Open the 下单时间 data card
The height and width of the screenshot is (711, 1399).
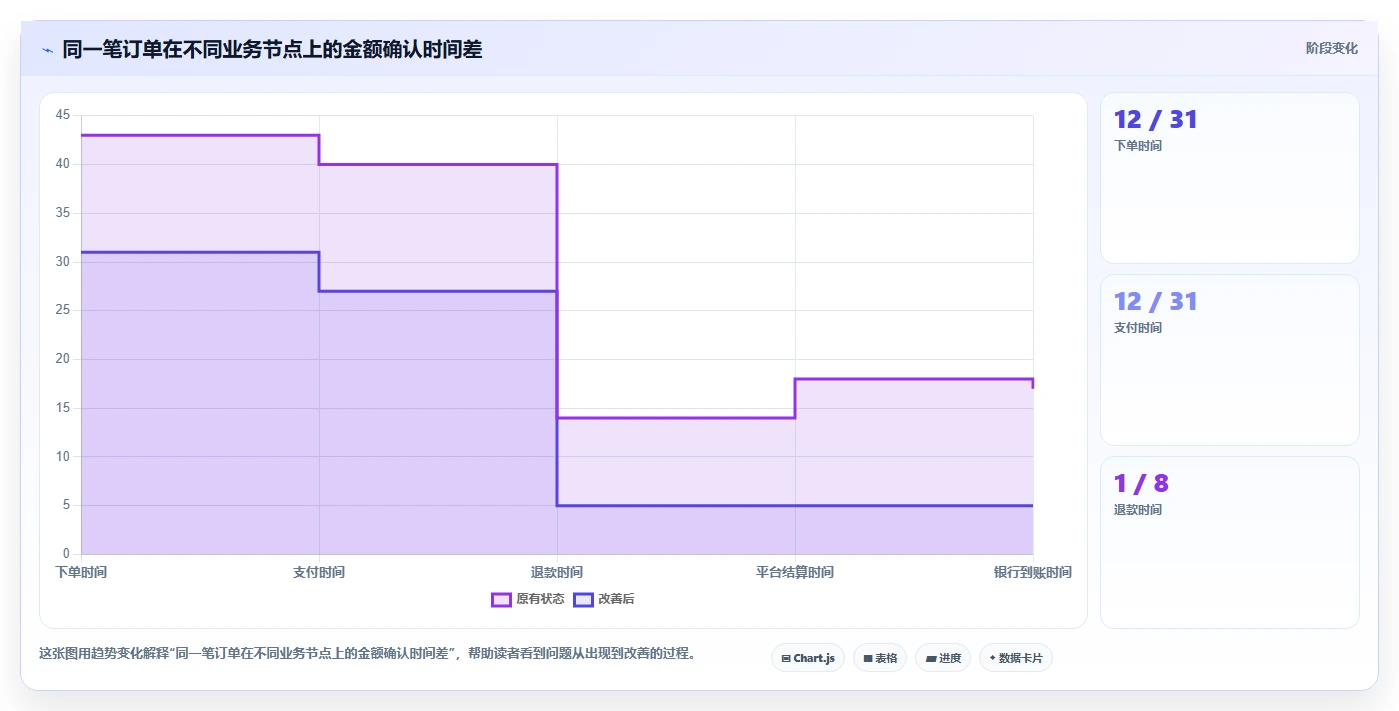pos(1229,178)
